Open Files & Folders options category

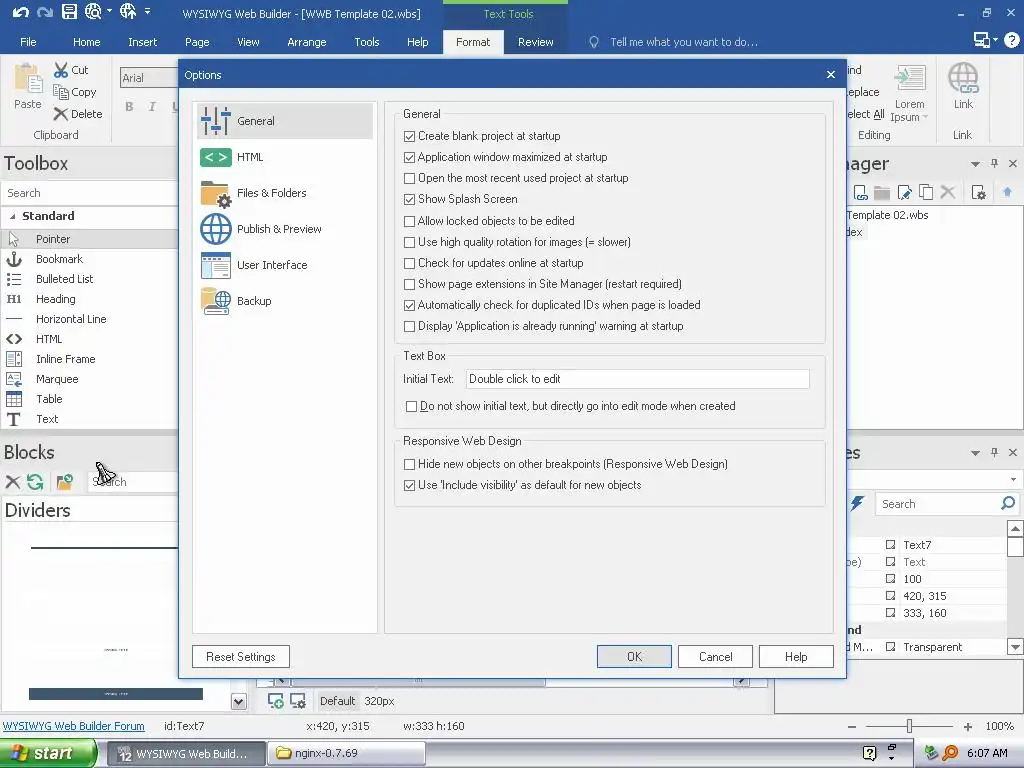(285, 193)
